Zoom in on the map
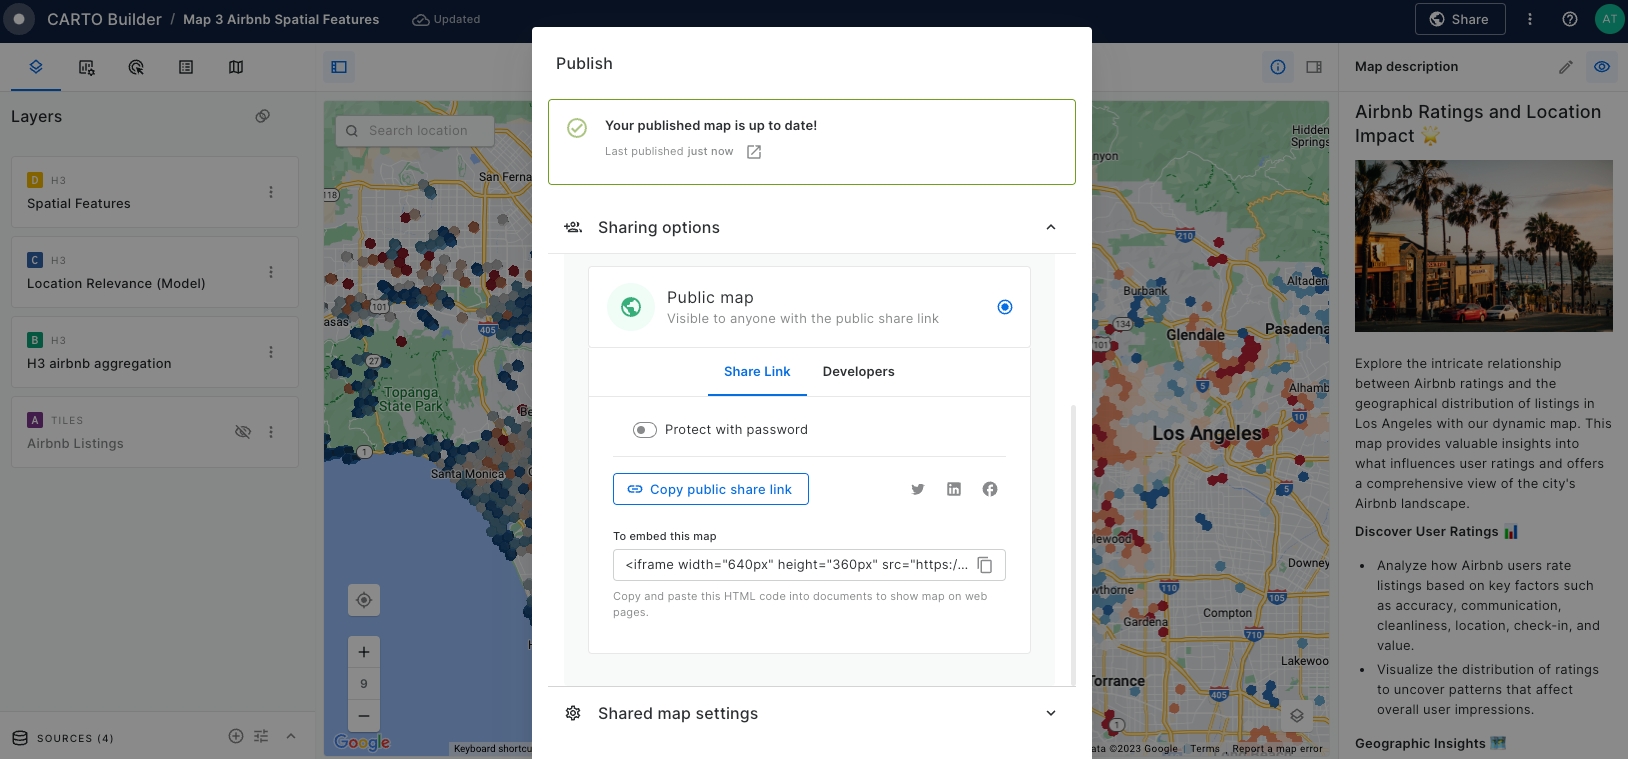This screenshot has height=759, width=1628. click(x=364, y=652)
